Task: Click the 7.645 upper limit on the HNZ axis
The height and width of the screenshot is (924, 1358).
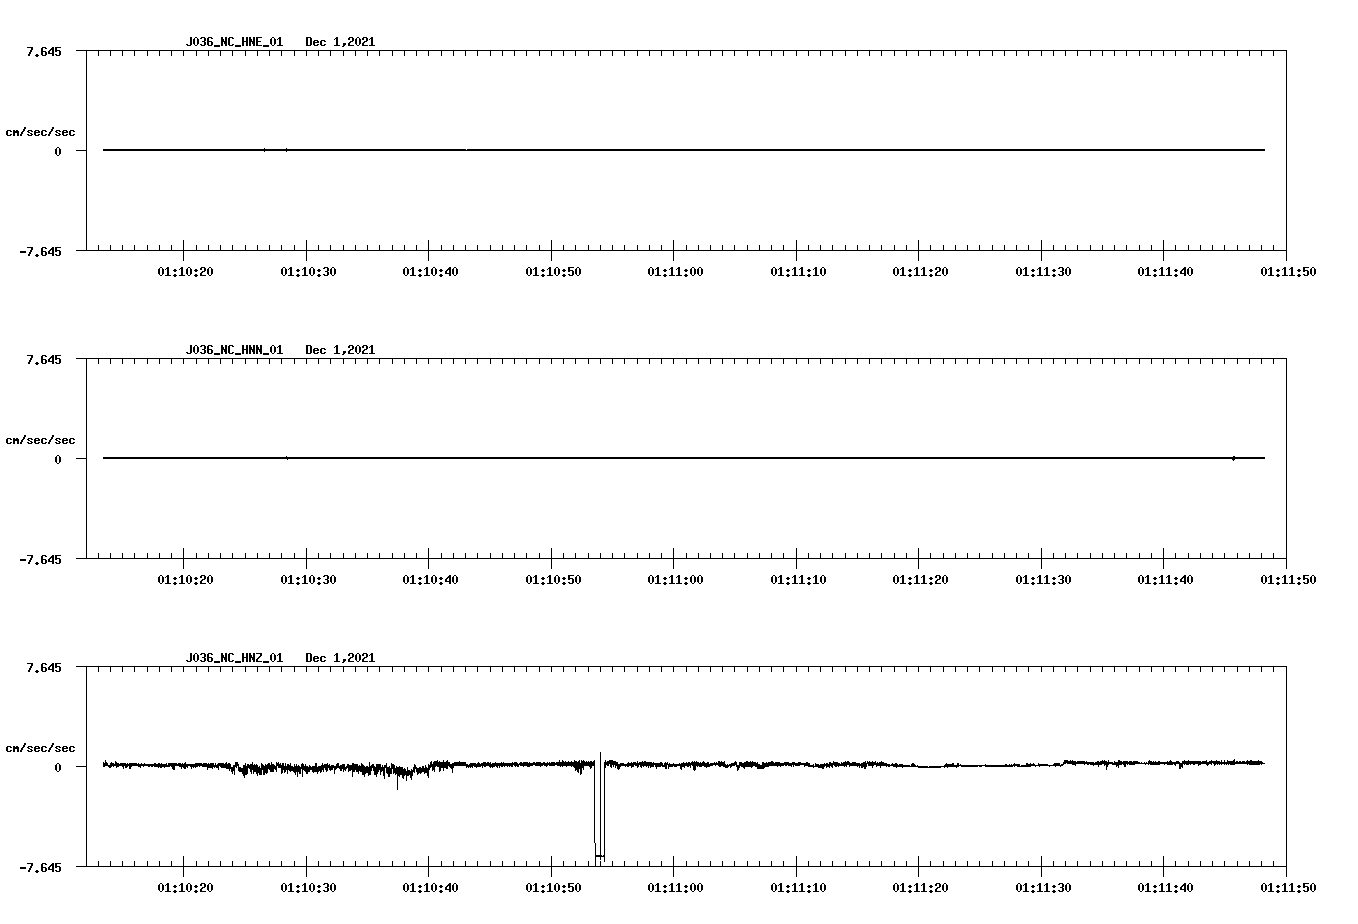Action: click(x=43, y=667)
